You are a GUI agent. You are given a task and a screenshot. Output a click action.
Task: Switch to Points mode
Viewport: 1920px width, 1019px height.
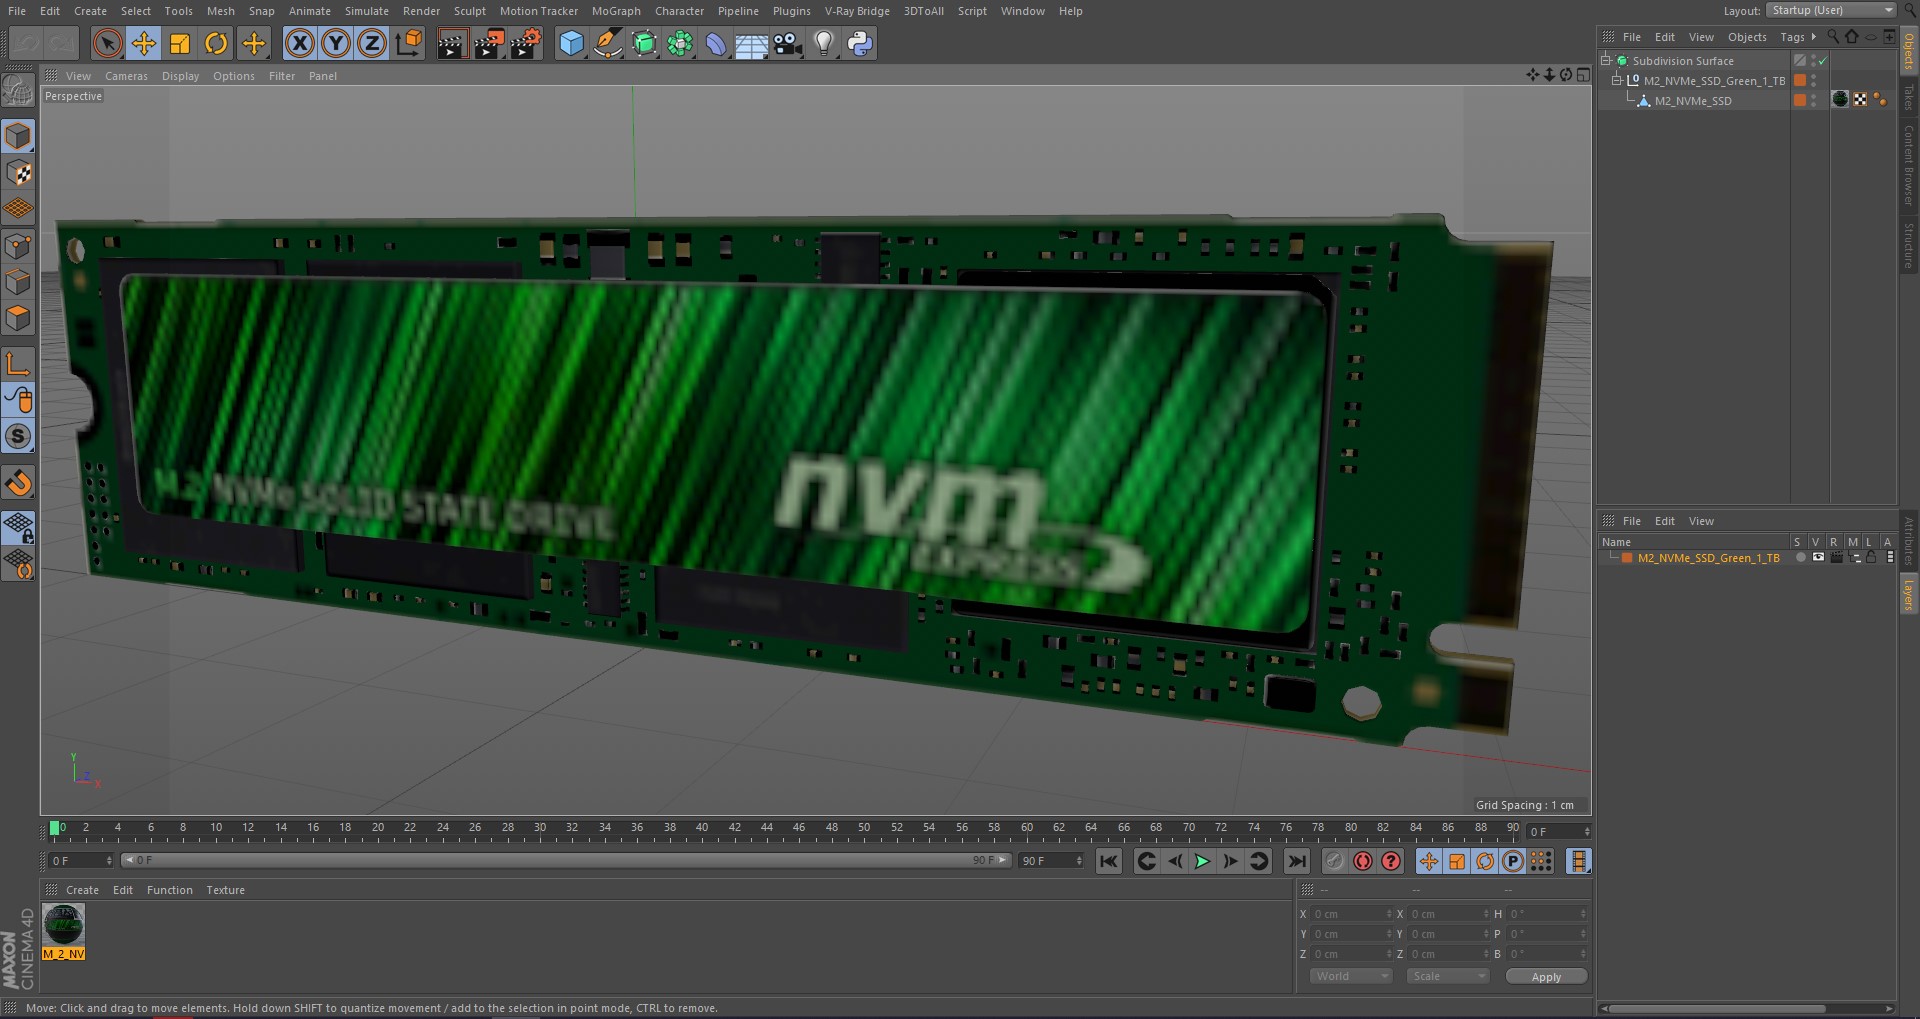click(x=18, y=246)
